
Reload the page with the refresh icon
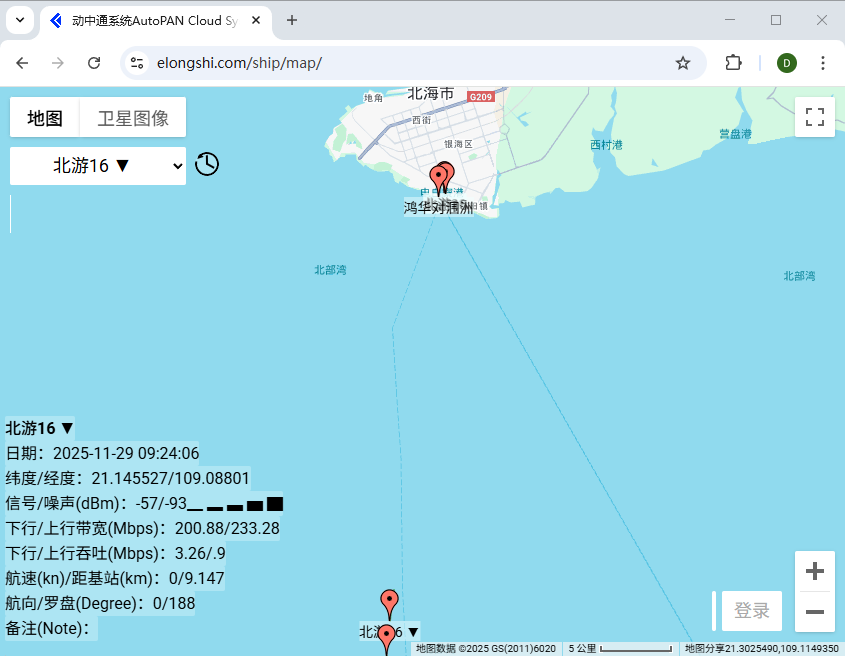point(95,62)
